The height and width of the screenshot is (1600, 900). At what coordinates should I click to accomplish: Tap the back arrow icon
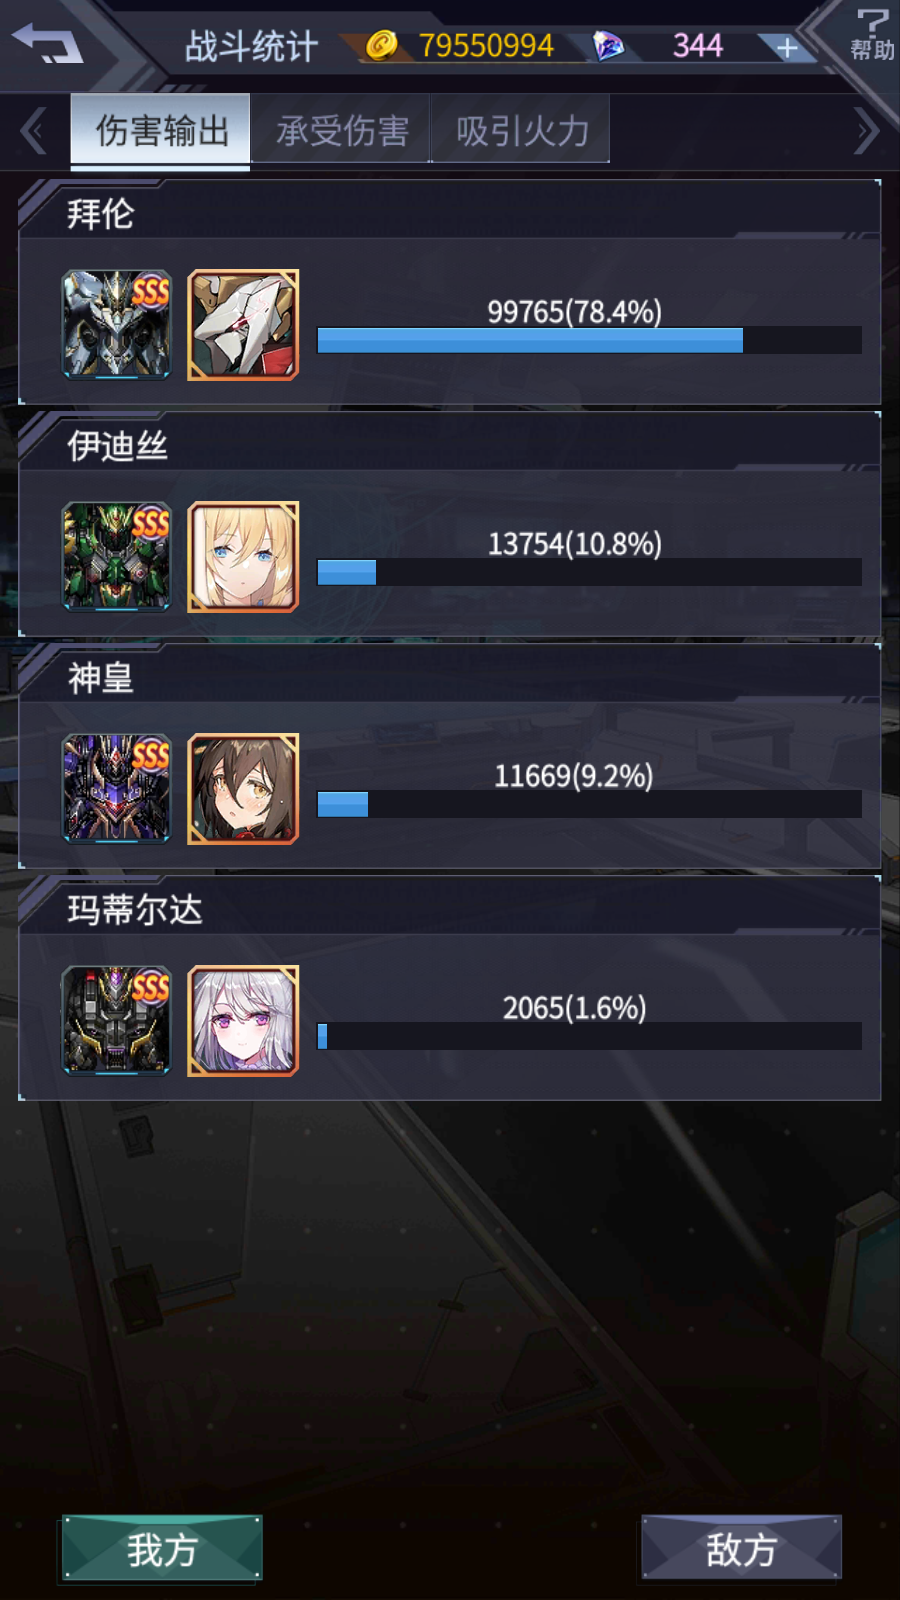tap(46, 43)
